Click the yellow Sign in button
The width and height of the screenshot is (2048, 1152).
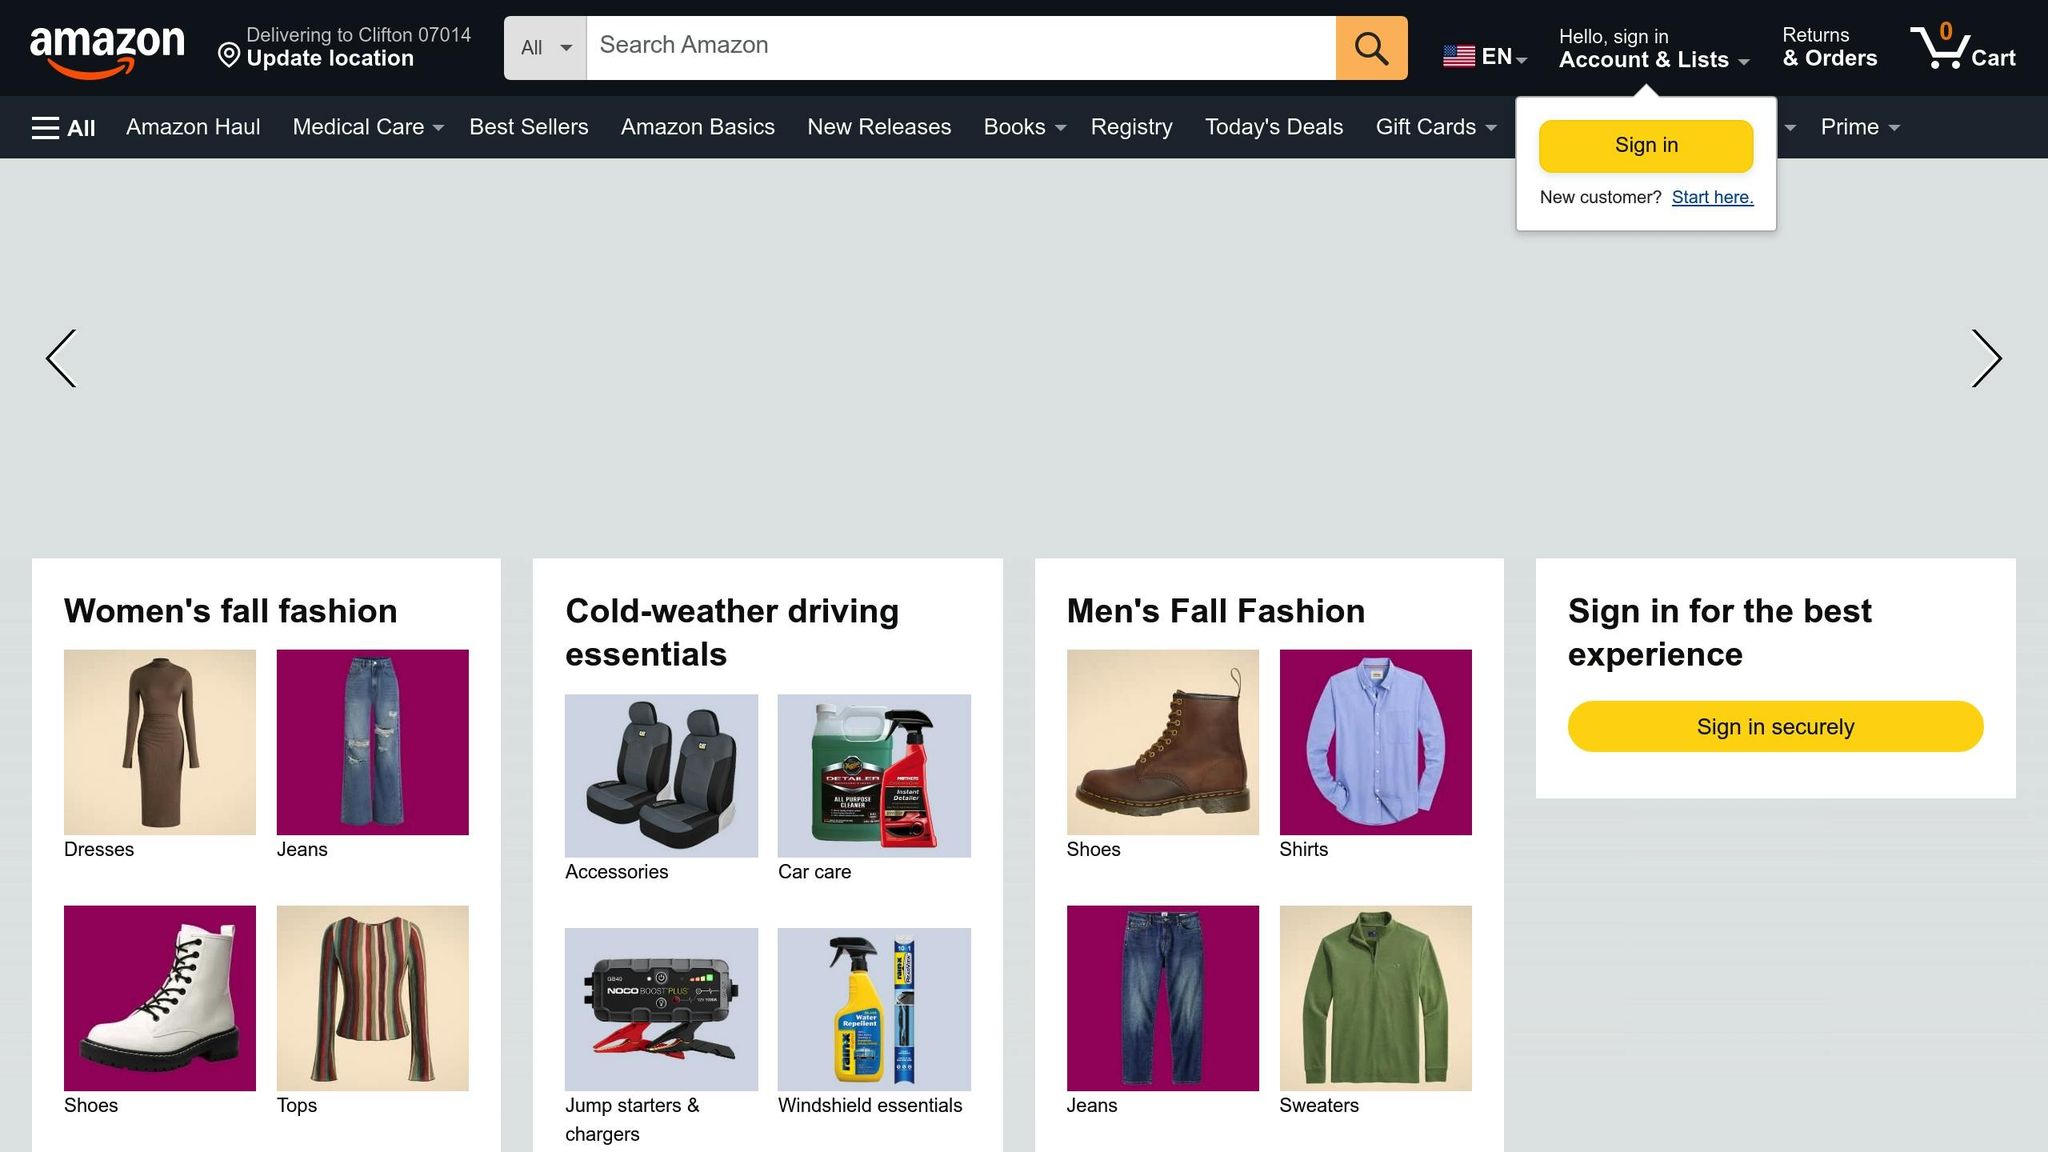[x=1645, y=145]
